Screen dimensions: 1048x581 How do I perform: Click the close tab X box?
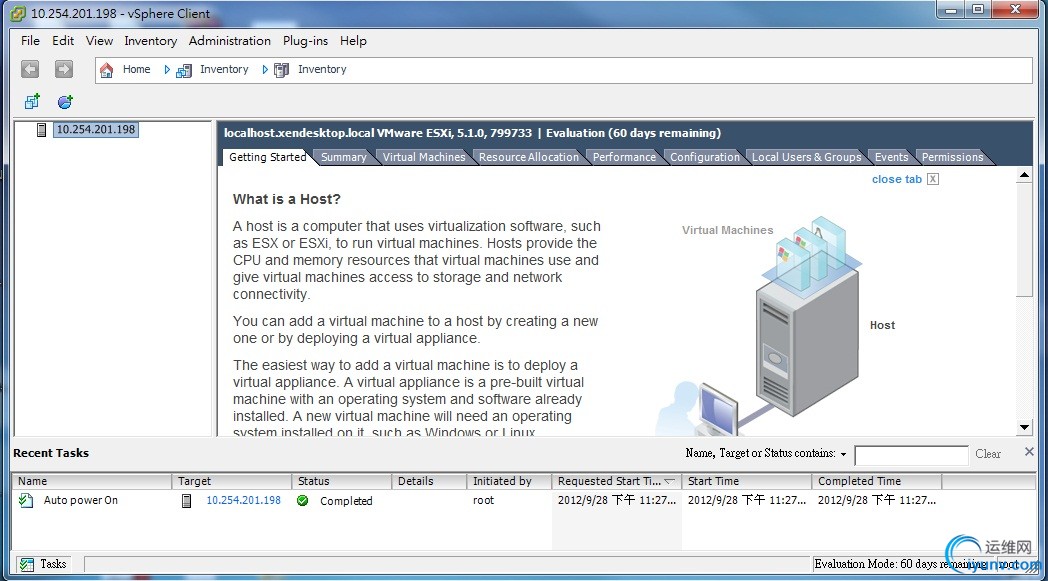(933, 179)
